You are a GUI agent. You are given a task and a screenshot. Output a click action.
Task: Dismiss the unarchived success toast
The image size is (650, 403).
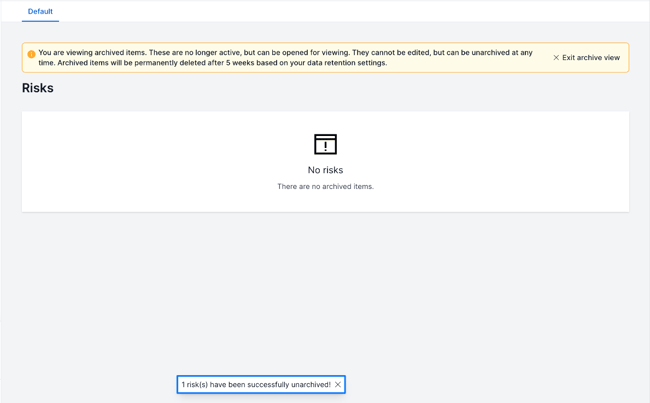point(338,385)
